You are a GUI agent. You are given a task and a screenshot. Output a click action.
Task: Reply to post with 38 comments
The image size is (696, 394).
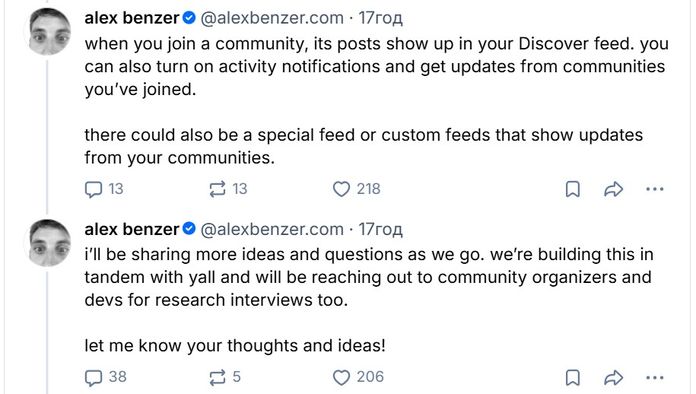(x=105, y=378)
